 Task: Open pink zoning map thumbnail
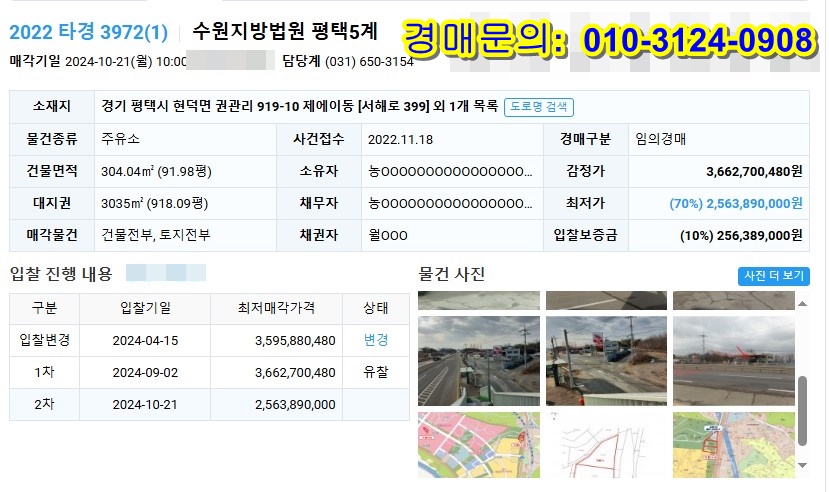point(479,445)
